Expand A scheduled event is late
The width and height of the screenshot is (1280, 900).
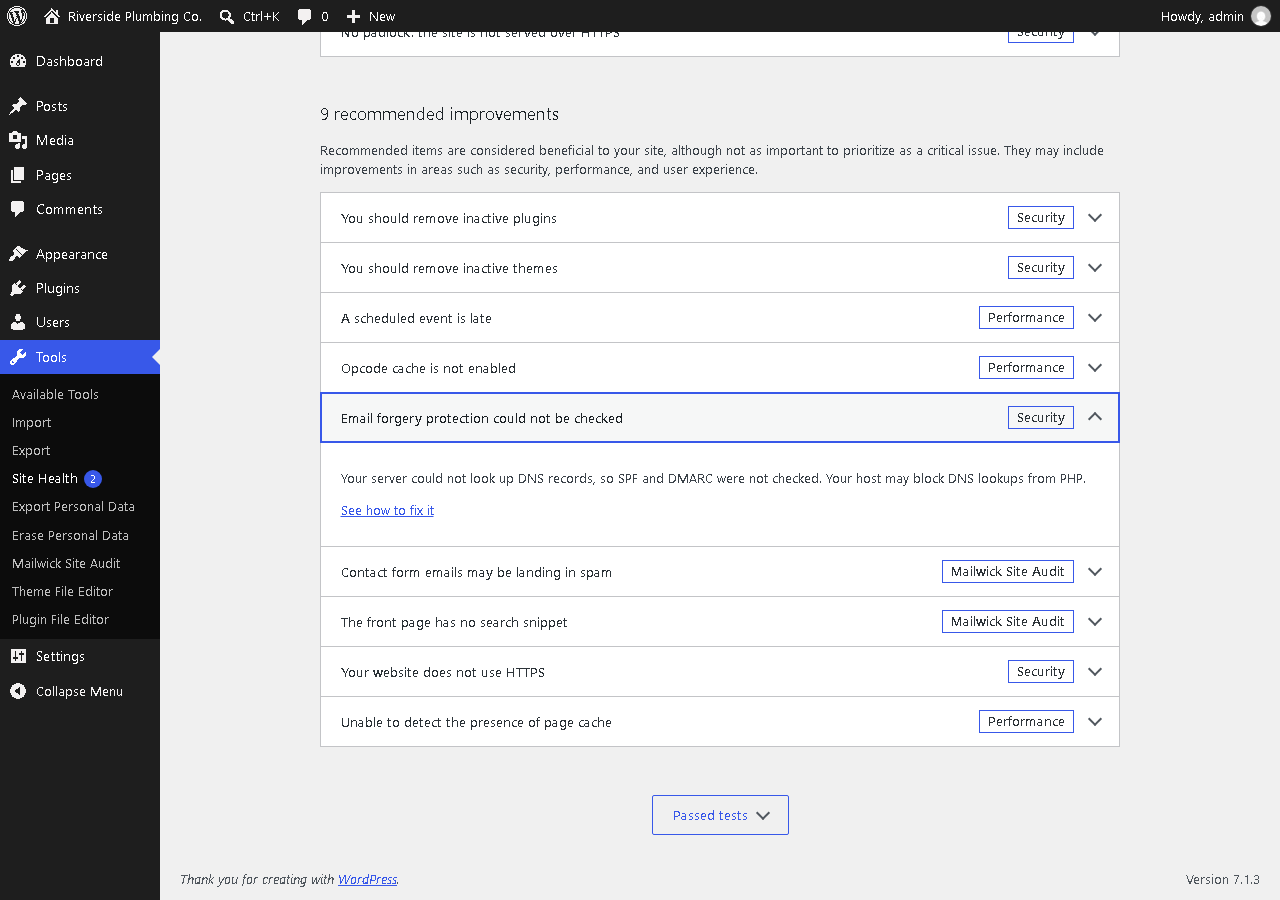[720, 318]
